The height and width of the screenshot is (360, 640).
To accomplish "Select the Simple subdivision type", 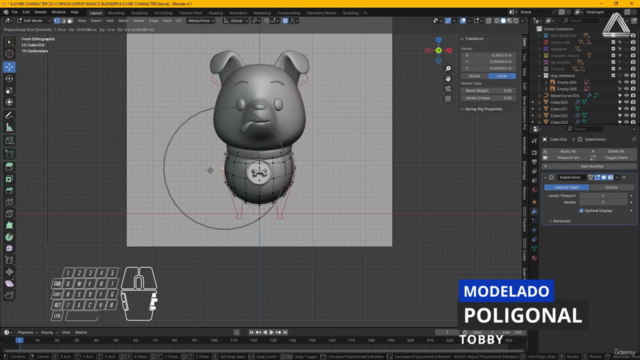I will 611,187.
